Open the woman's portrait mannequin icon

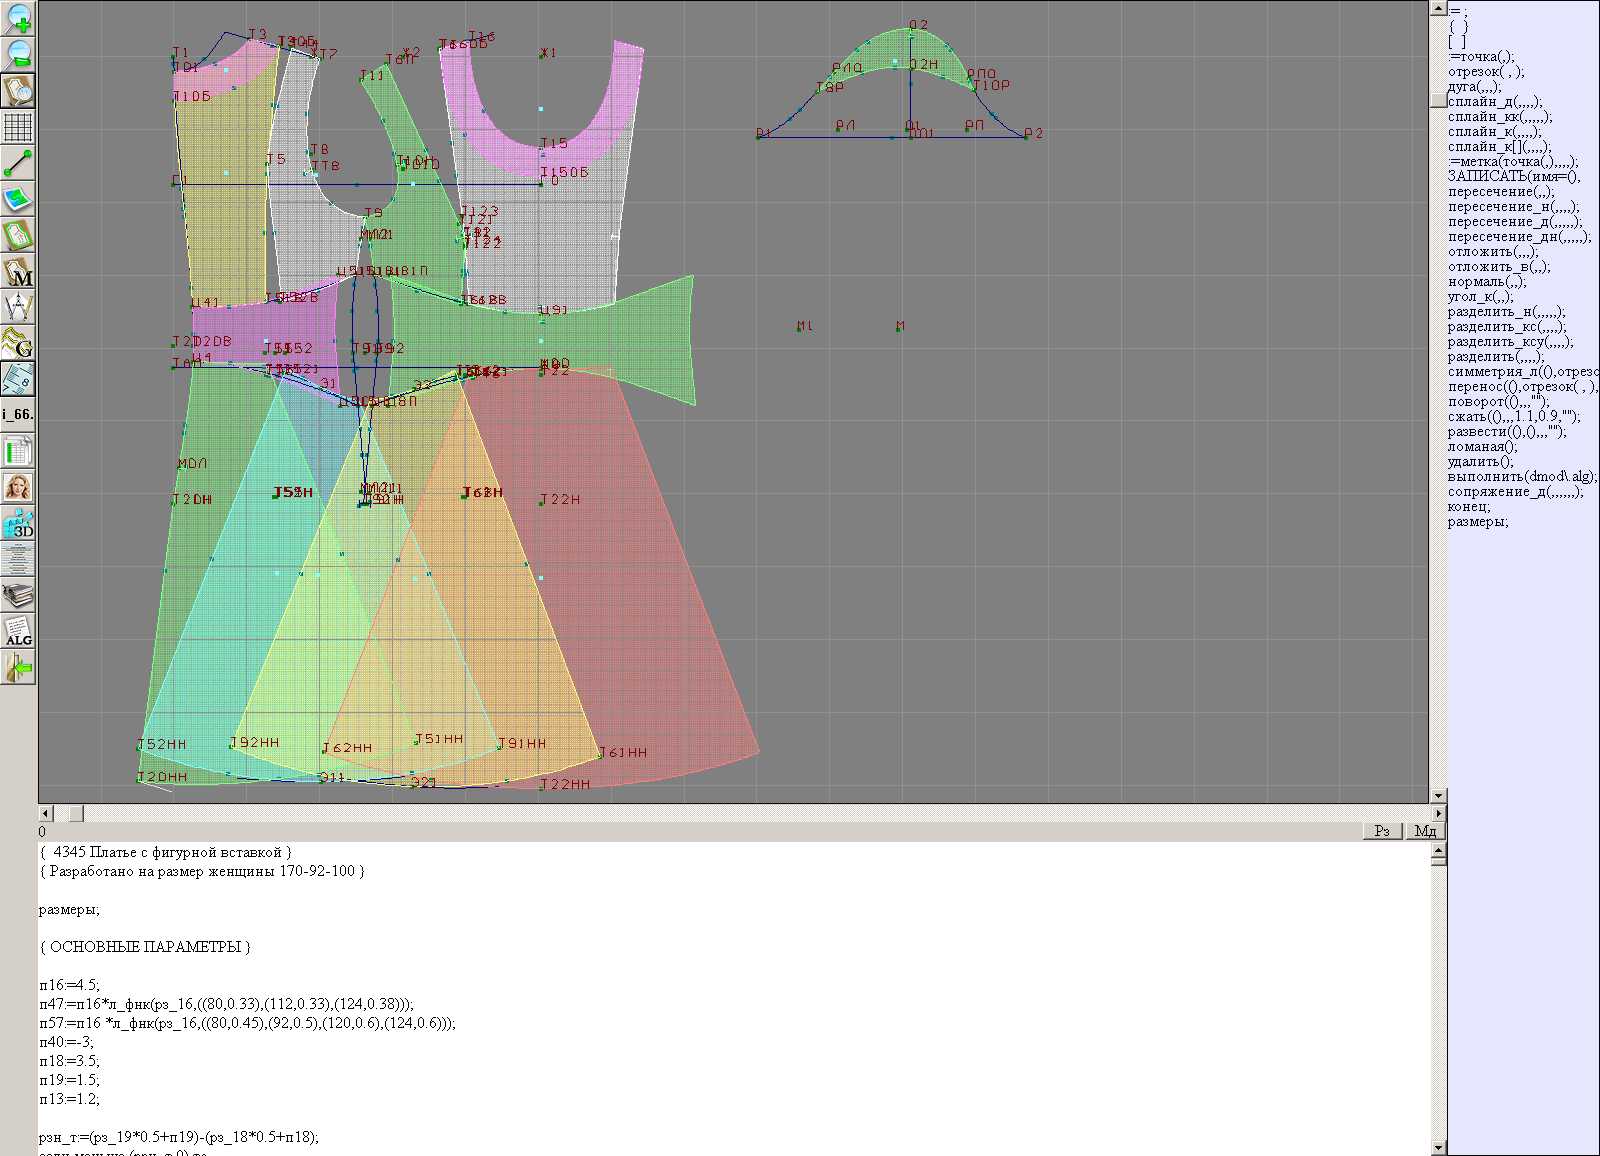(18, 487)
